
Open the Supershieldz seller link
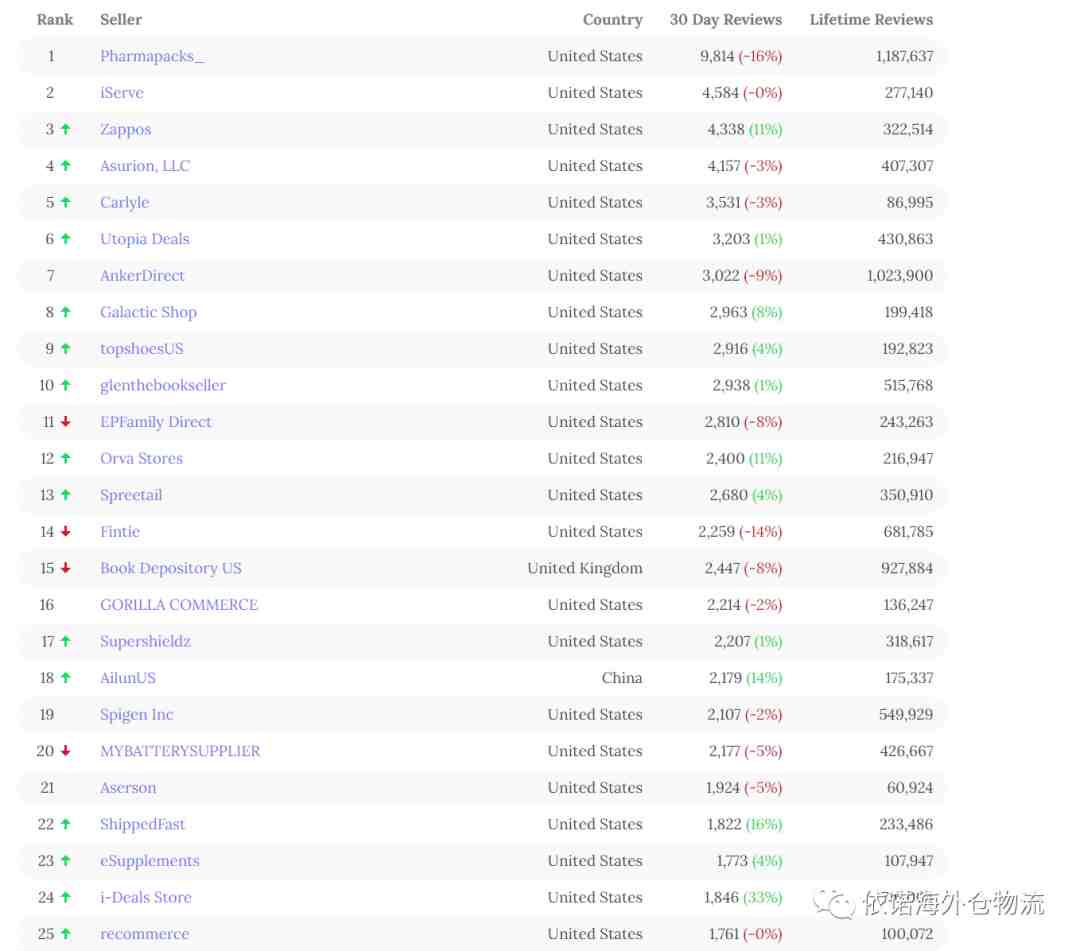click(145, 641)
